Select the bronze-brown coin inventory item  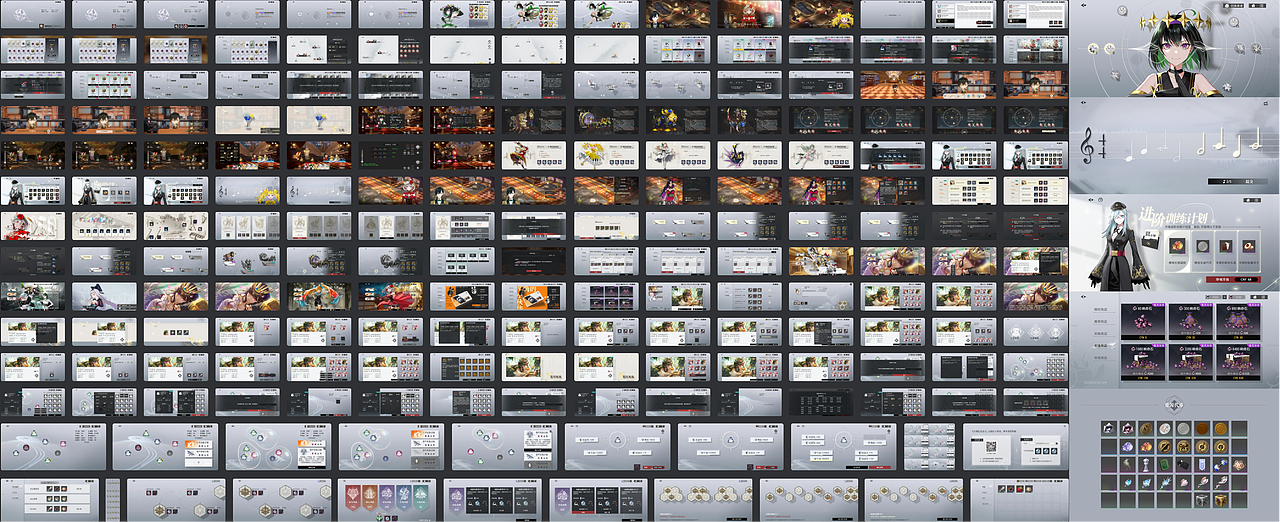(x=1202, y=429)
